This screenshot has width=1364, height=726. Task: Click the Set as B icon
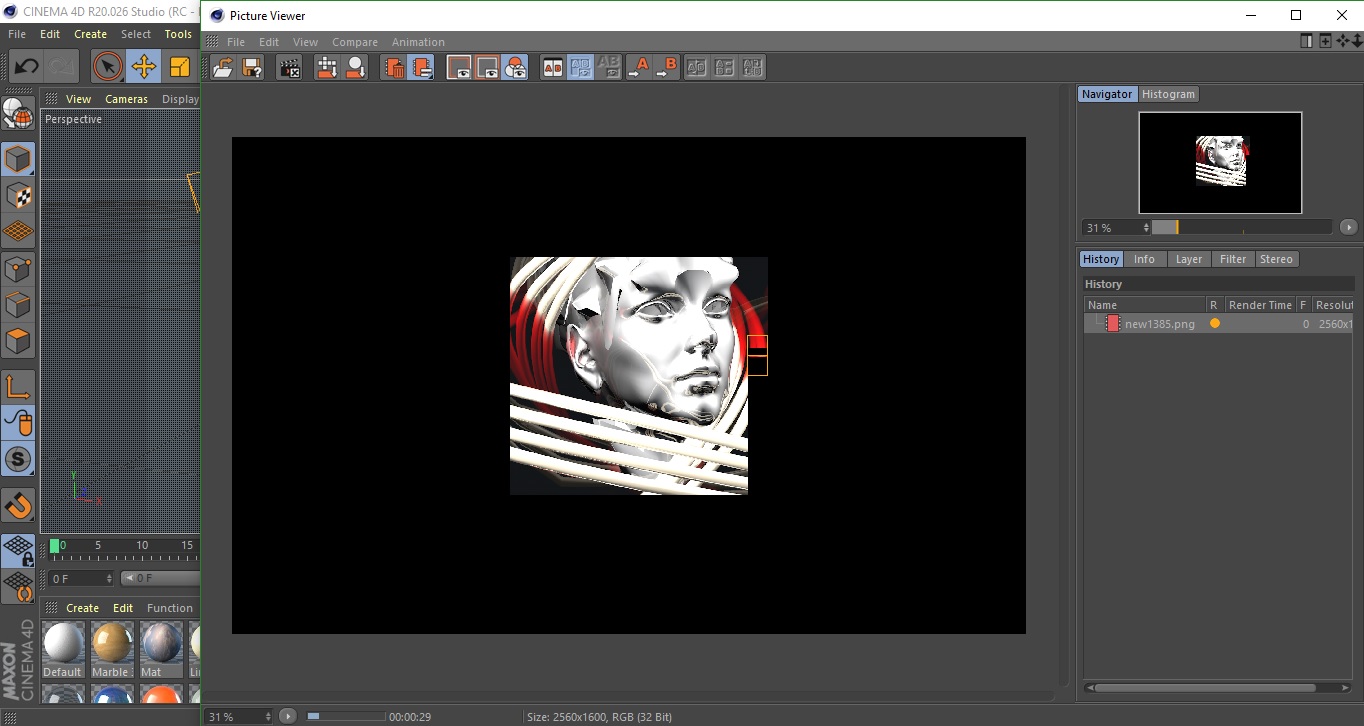tap(666, 67)
